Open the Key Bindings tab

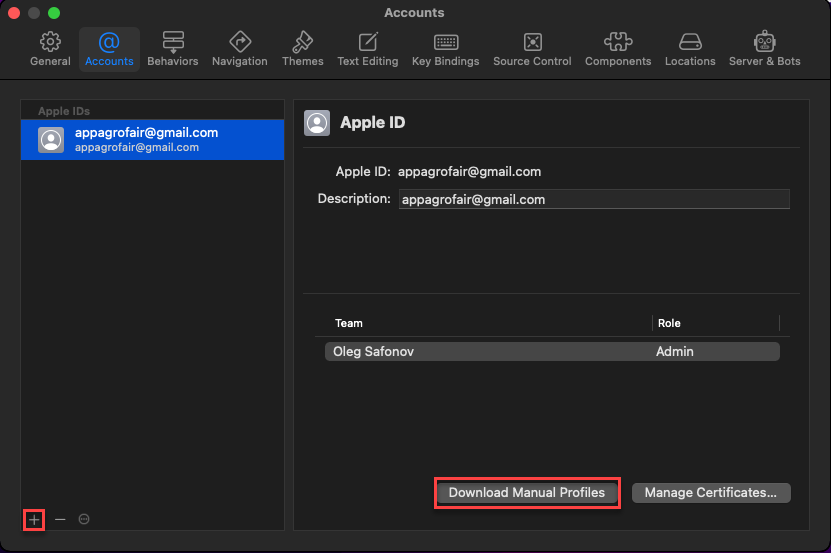446,49
